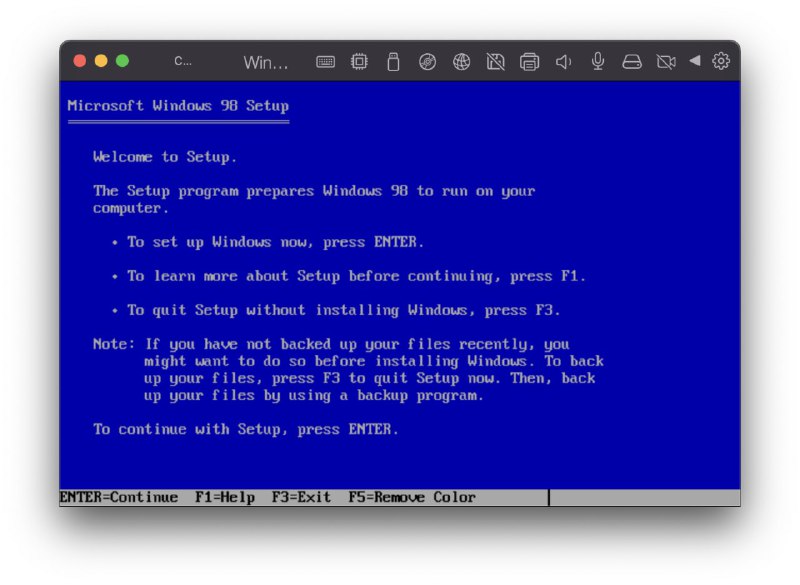Click the disabled shared folder icon
This screenshot has height=585, width=800.
[x=495, y=62]
